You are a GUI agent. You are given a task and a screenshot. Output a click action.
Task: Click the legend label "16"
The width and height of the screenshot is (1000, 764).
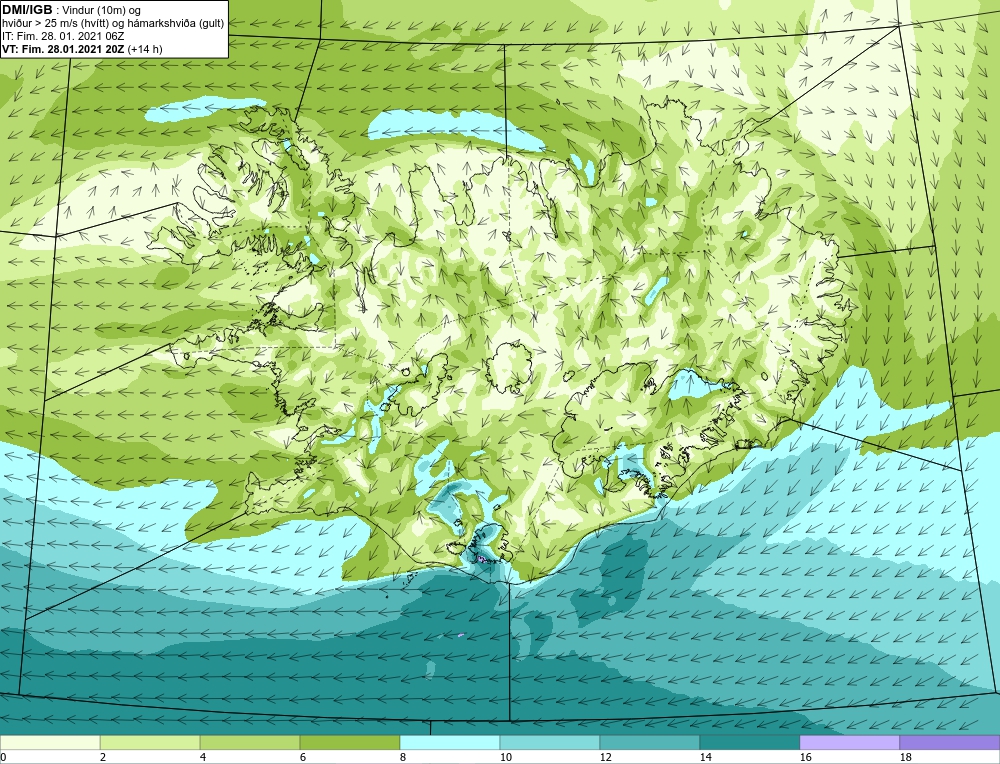pyautogui.click(x=806, y=758)
